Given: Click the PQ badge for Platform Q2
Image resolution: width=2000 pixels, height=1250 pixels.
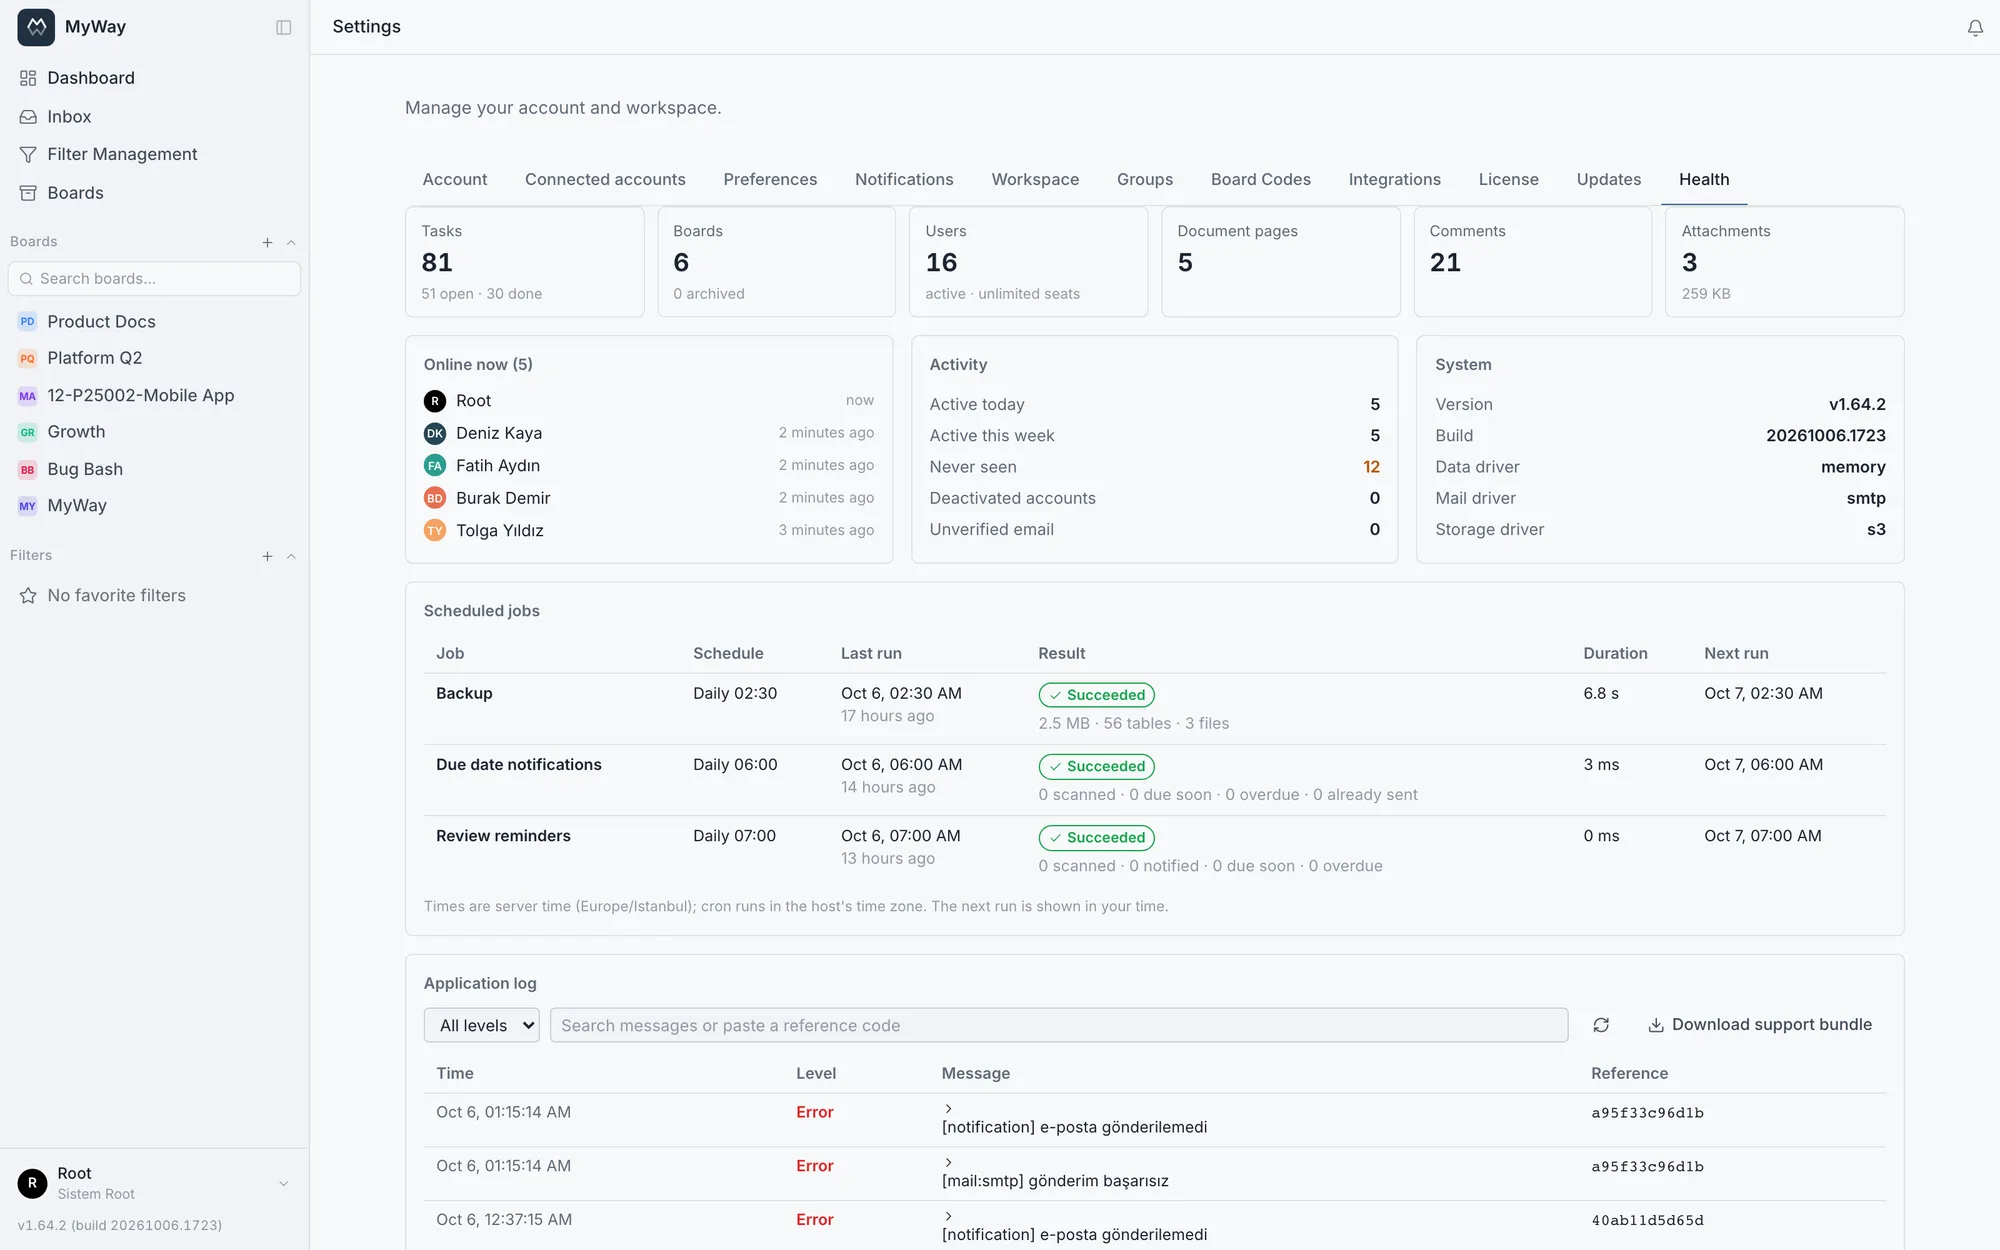Looking at the screenshot, I should 27,358.
